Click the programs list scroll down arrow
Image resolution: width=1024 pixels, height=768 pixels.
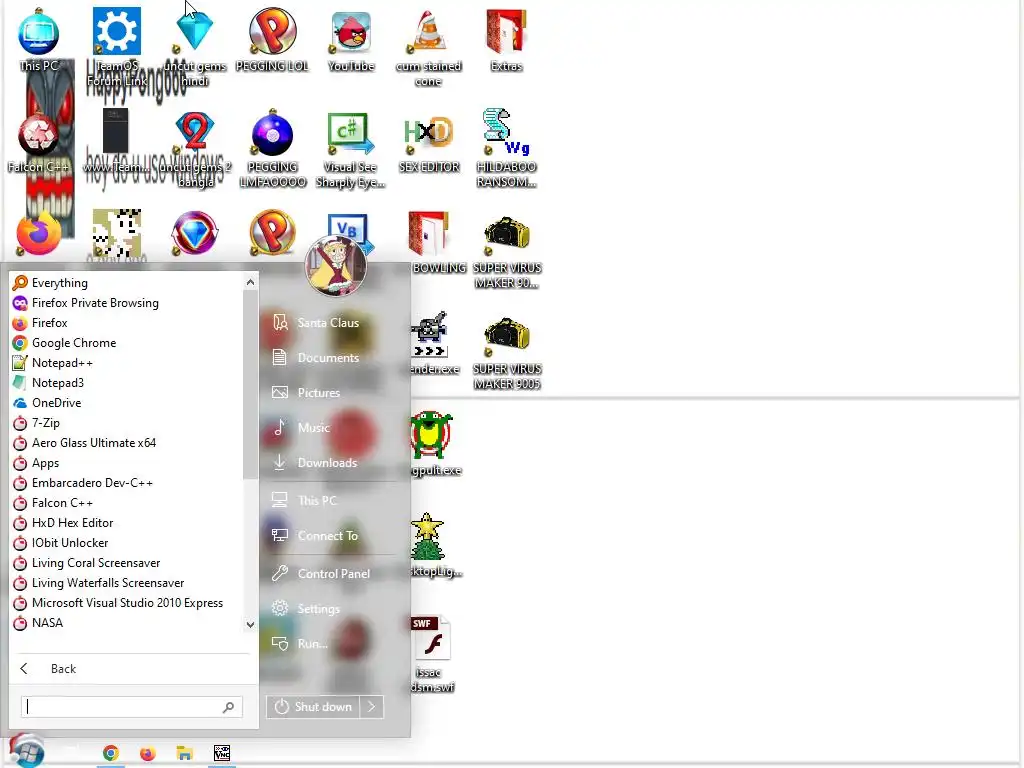[x=250, y=624]
